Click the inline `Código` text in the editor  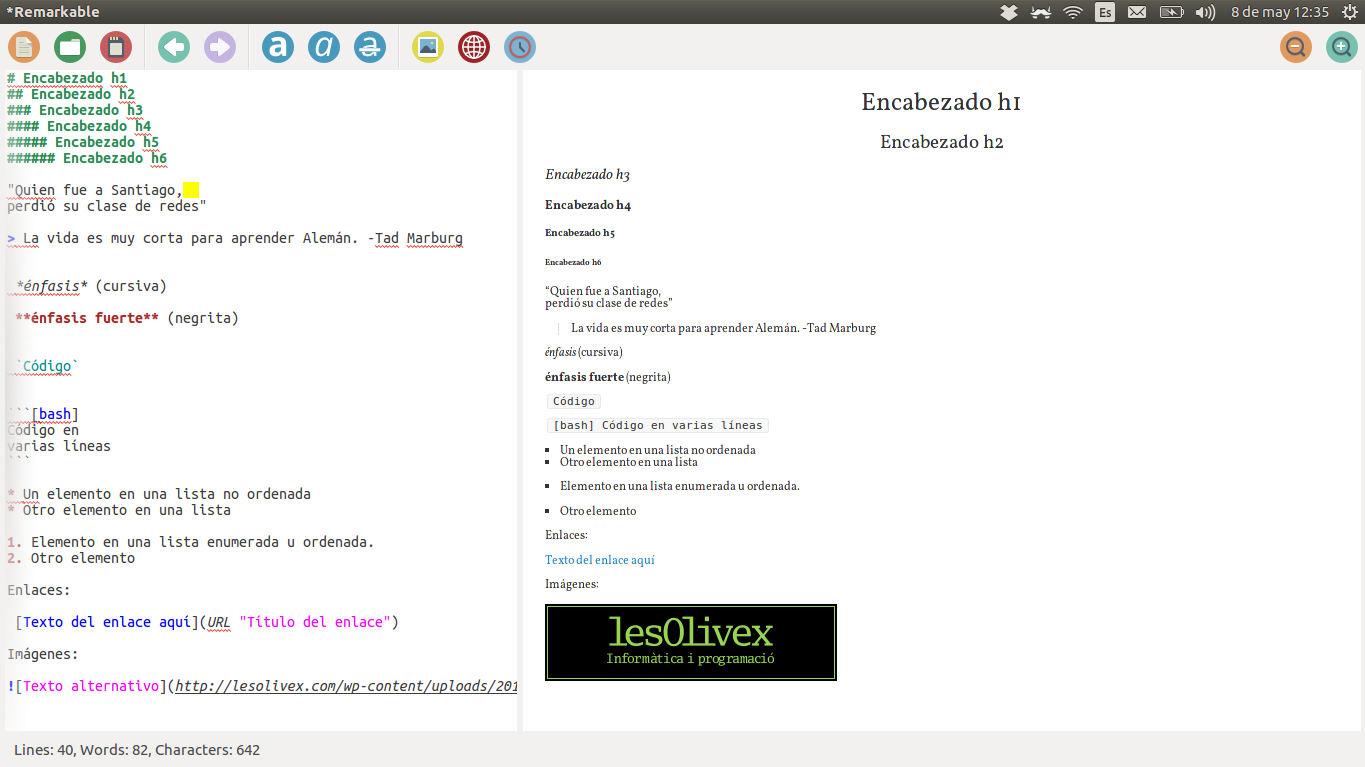coord(47,366)
